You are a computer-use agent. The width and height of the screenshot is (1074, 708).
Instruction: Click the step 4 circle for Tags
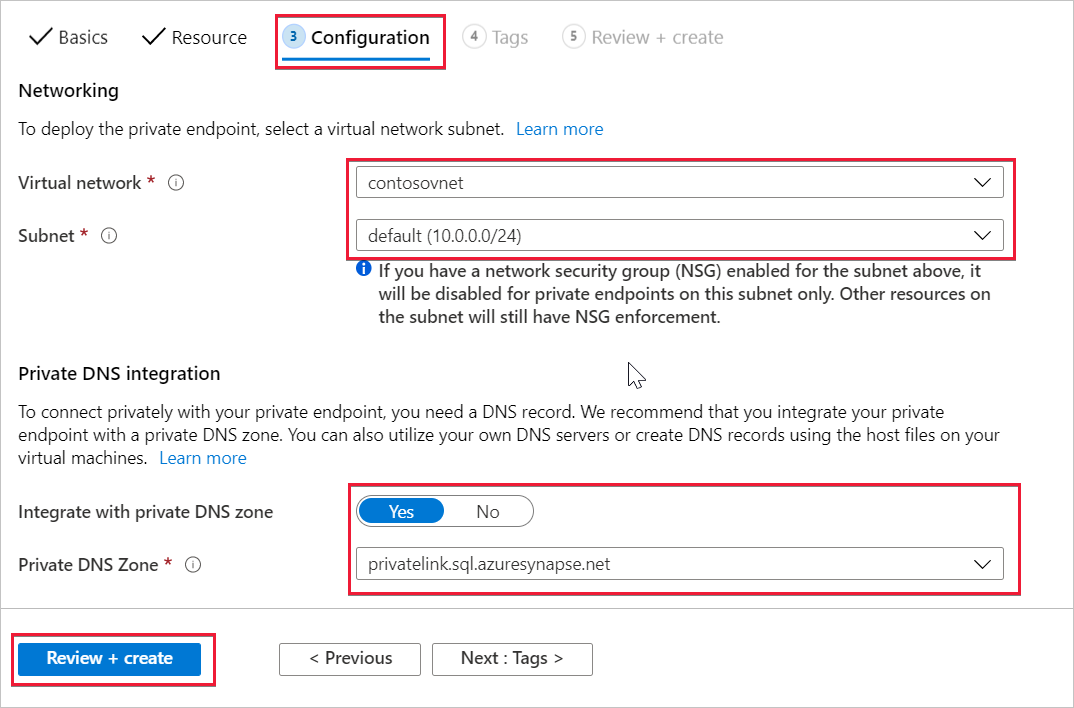[474, 36]
